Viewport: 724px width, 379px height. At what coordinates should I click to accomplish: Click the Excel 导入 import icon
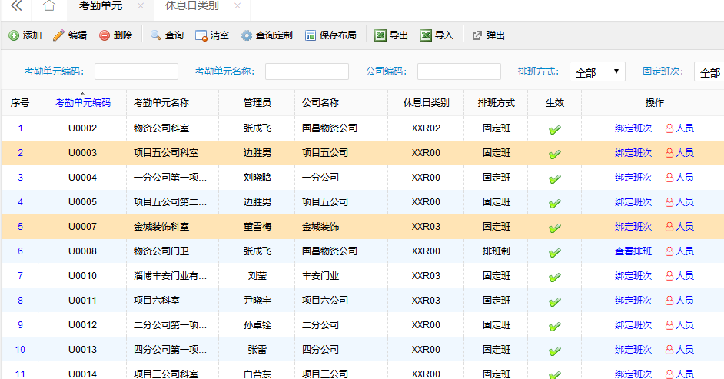[426, 36]
